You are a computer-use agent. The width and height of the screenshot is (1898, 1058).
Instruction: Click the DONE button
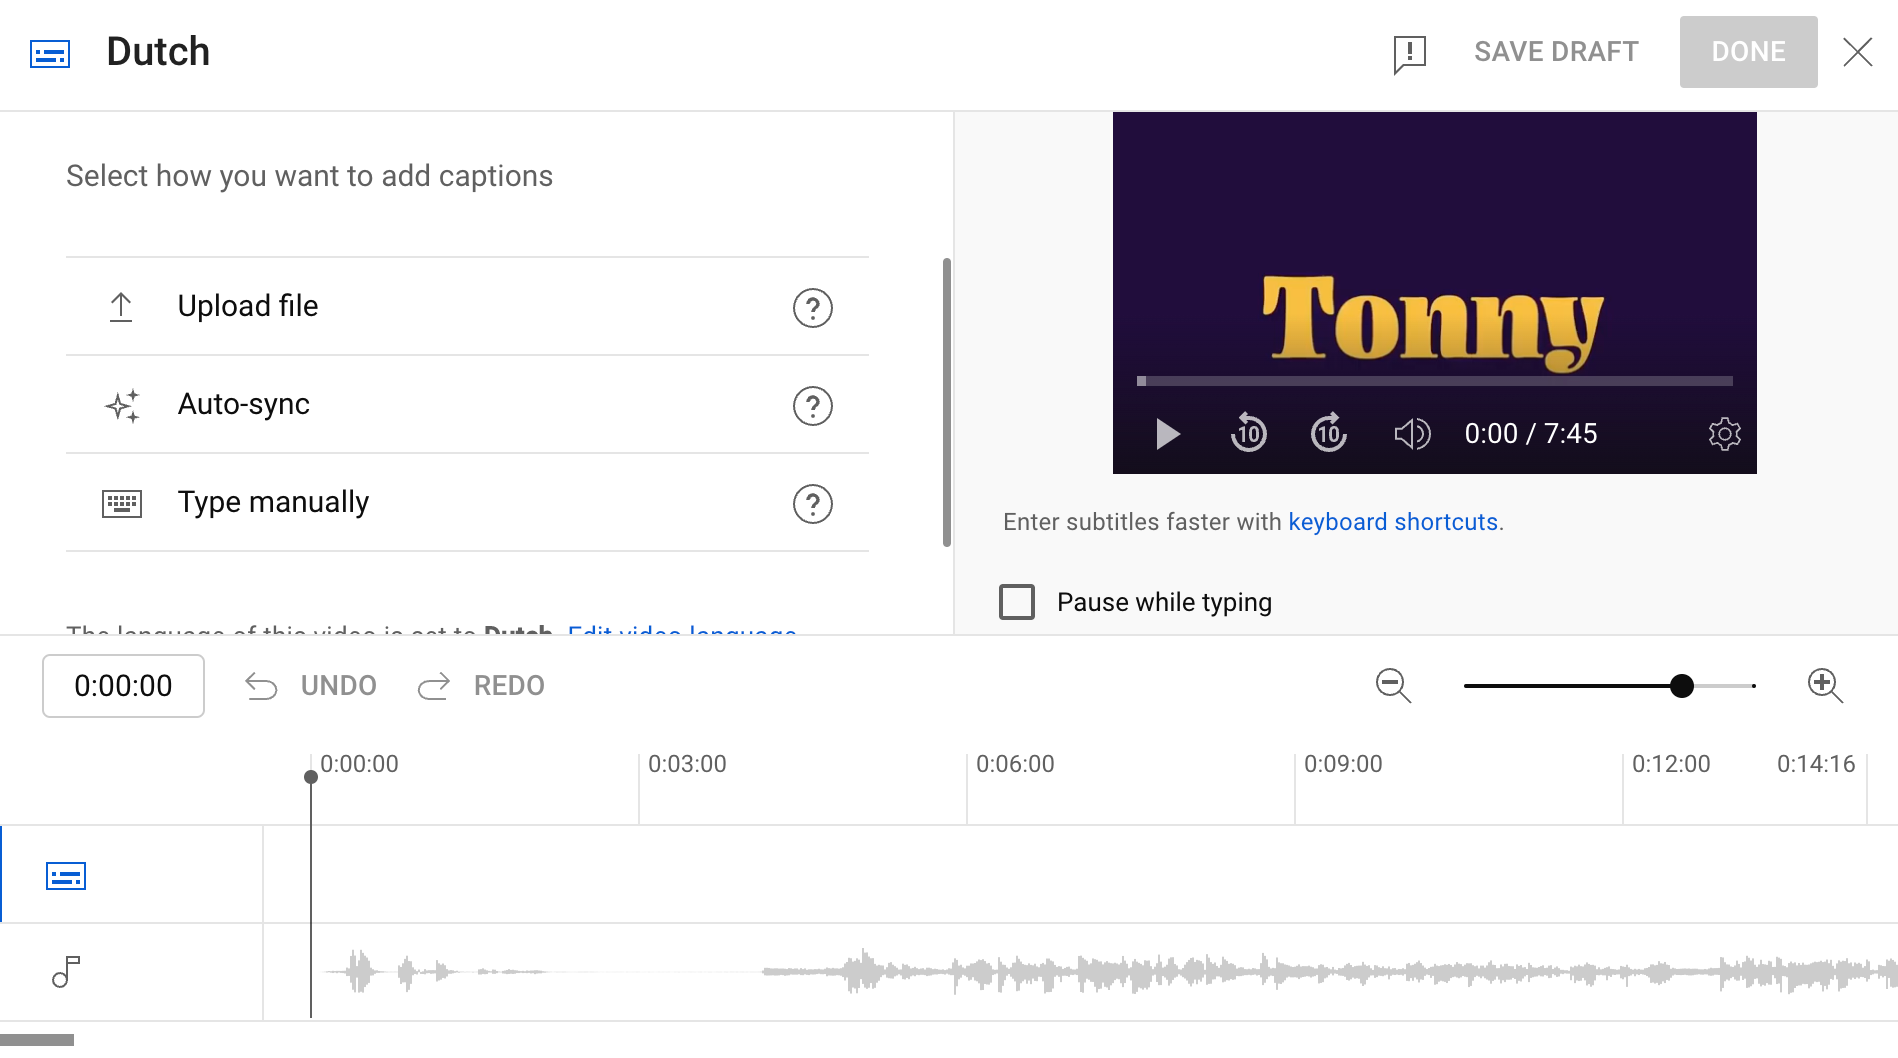1748,52
